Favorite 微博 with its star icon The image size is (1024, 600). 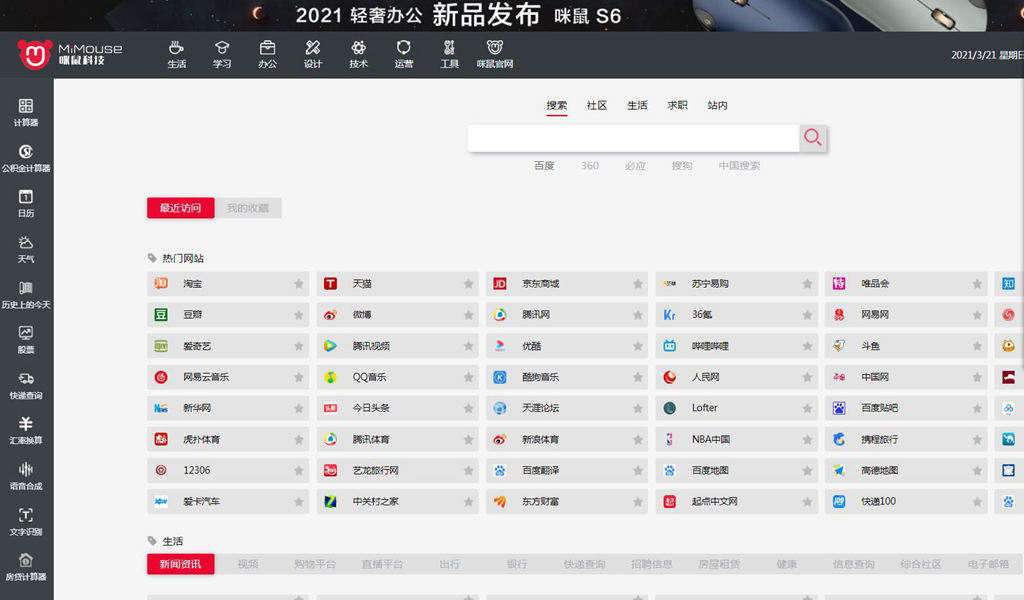(x=468, y=315)
